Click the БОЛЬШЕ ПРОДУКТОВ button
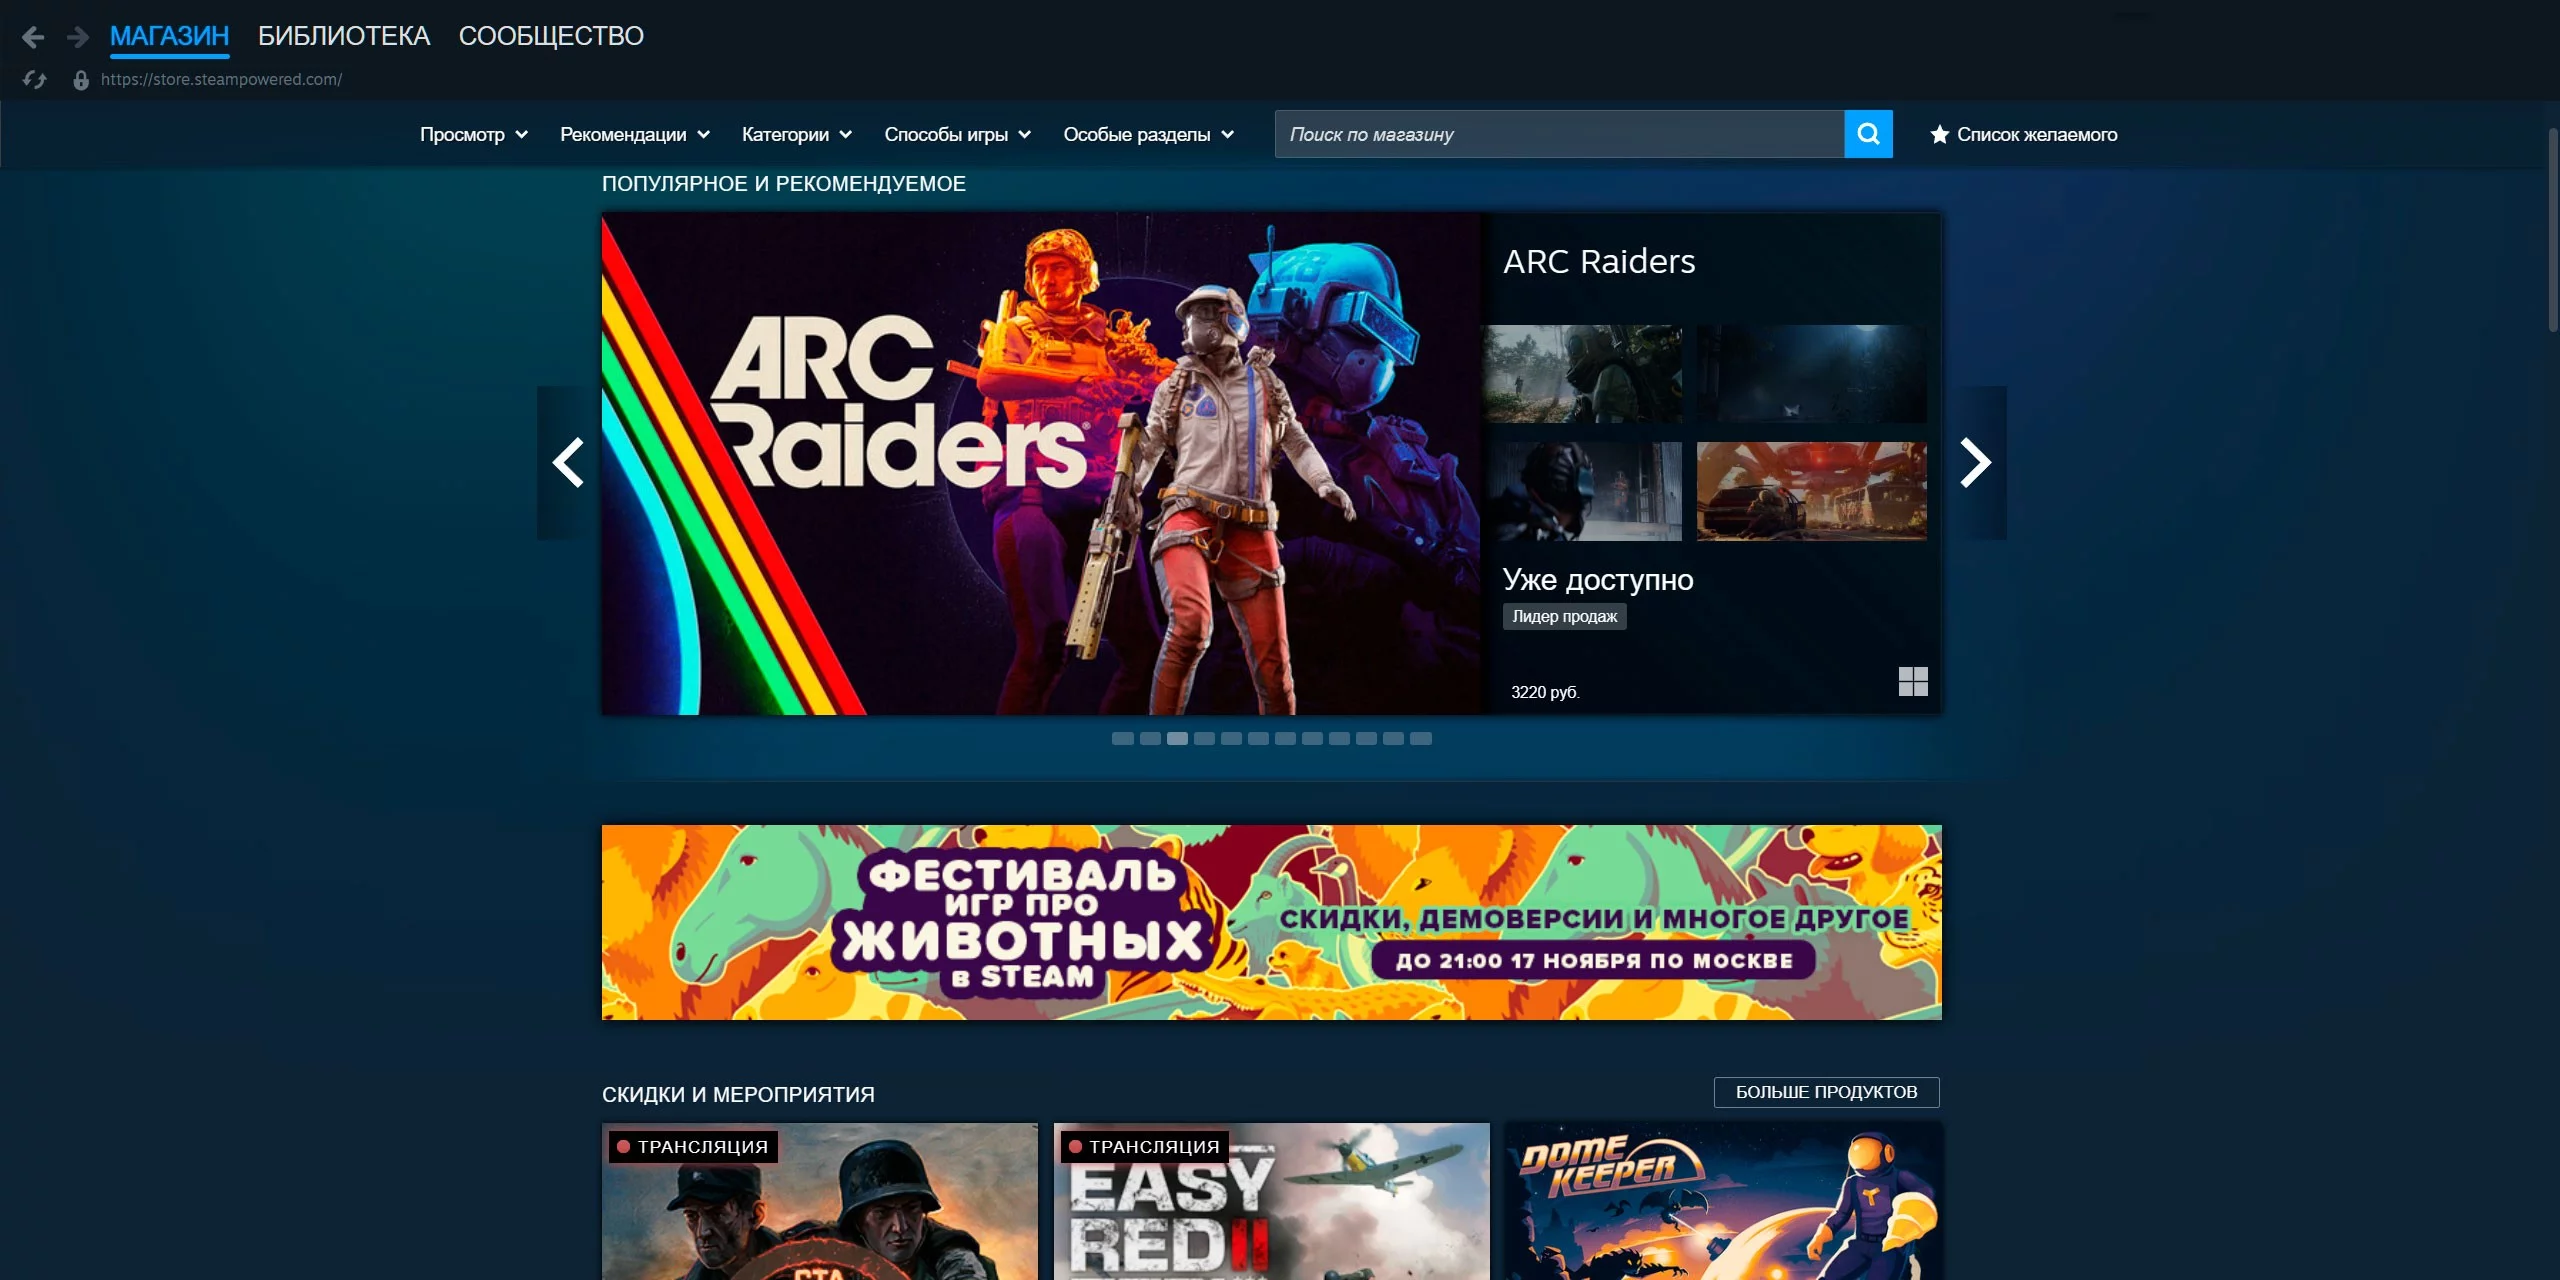 [1826, 1092]
